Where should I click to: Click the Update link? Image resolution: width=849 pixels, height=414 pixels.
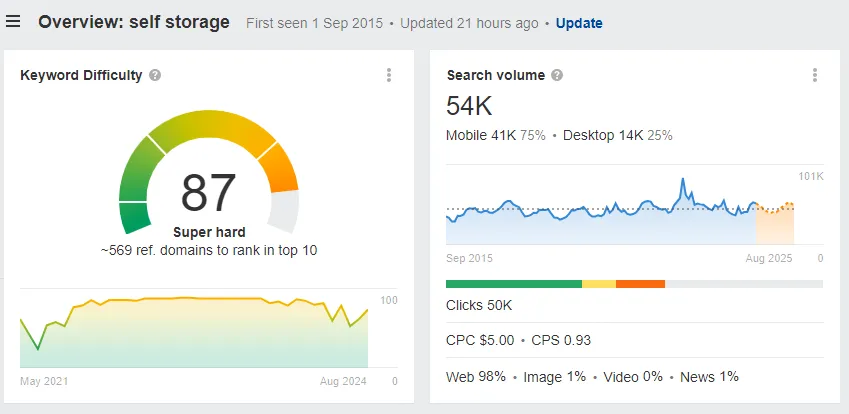579,23
